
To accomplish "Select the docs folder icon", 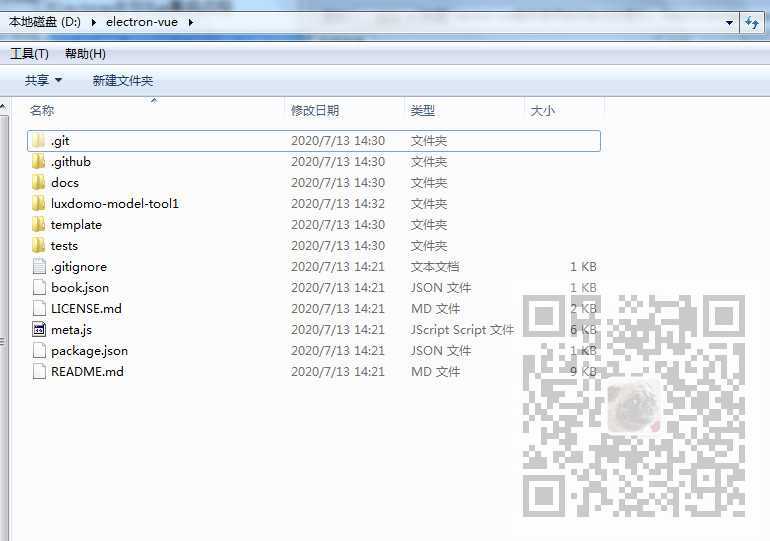I will pyautogui.click(x=38, y=183).
